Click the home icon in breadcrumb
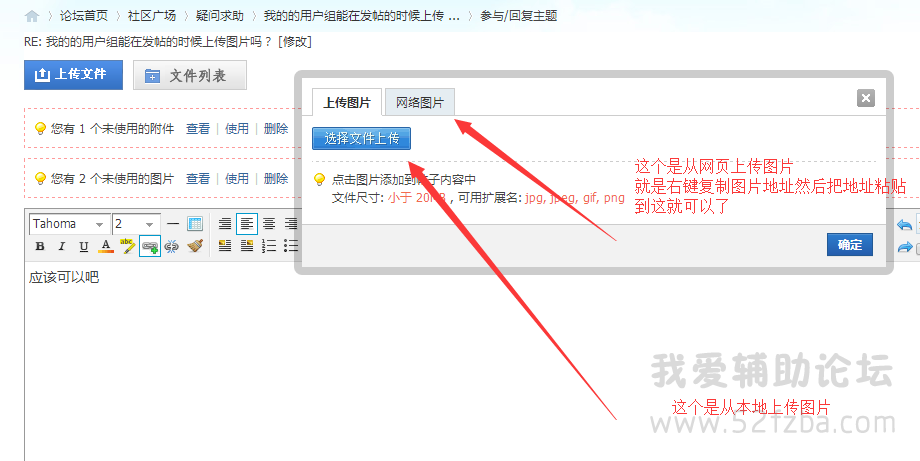 pos(32,16)
